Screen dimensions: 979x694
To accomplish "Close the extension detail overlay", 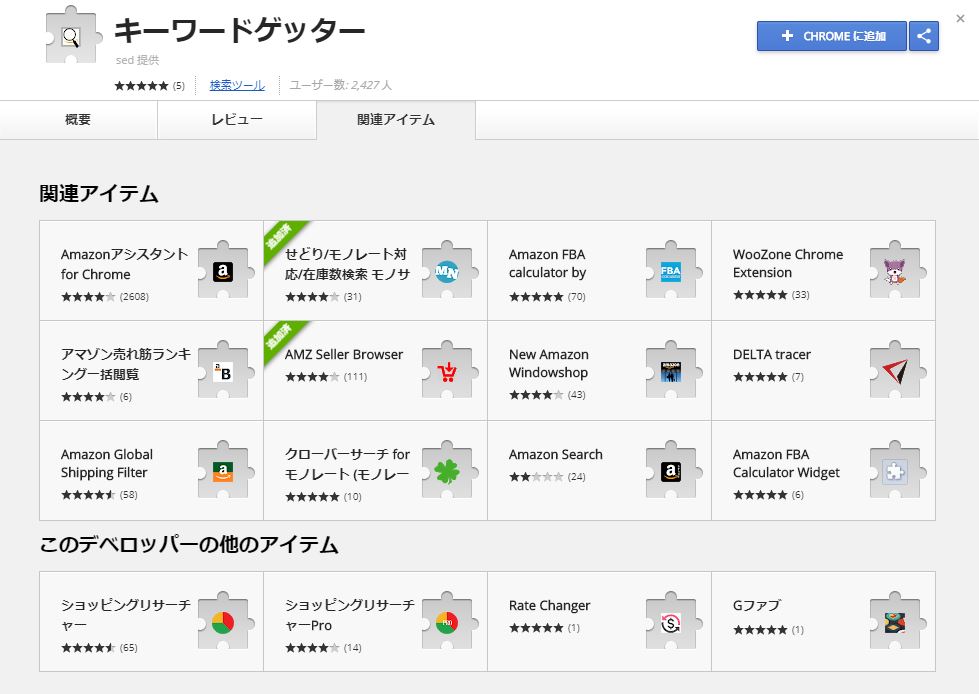I will [960, 19].
